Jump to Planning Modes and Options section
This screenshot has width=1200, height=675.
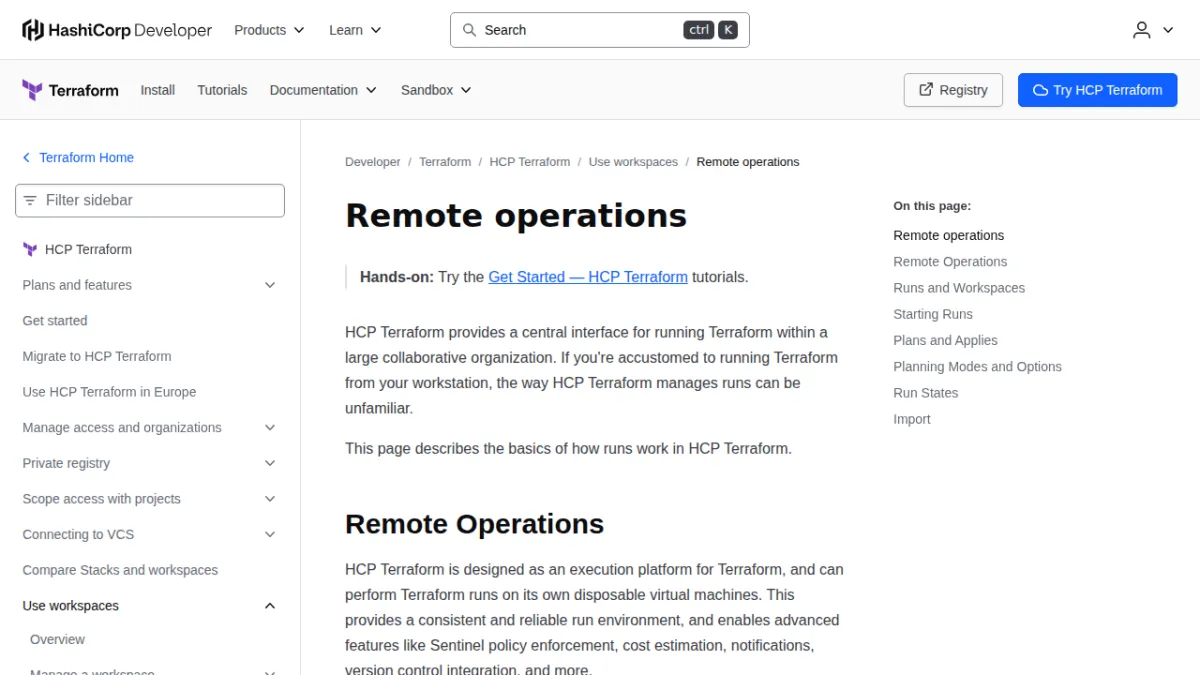(x=977, y=367)
